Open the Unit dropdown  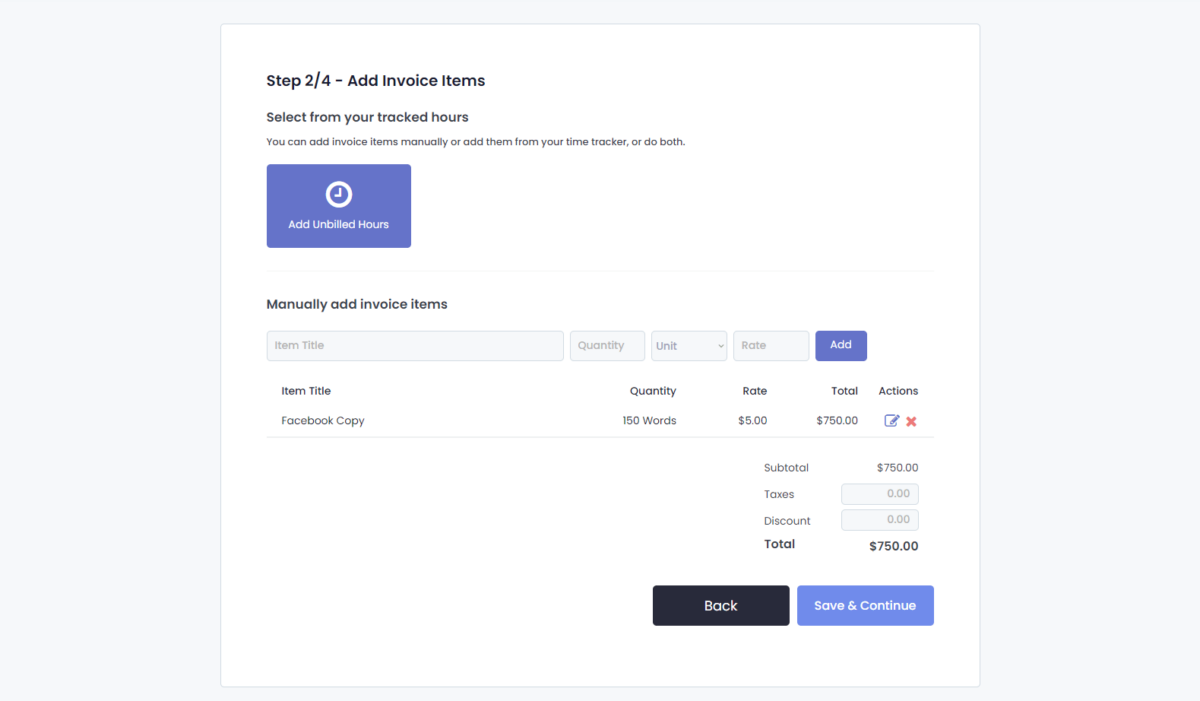688,345
